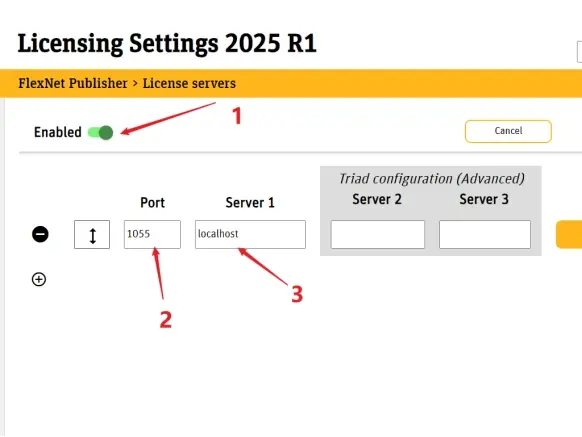The width and height of the screenshot is (582, 437).
Task: Click the Licensing Settings 2025 R1 heading
Action: (167, 44)
